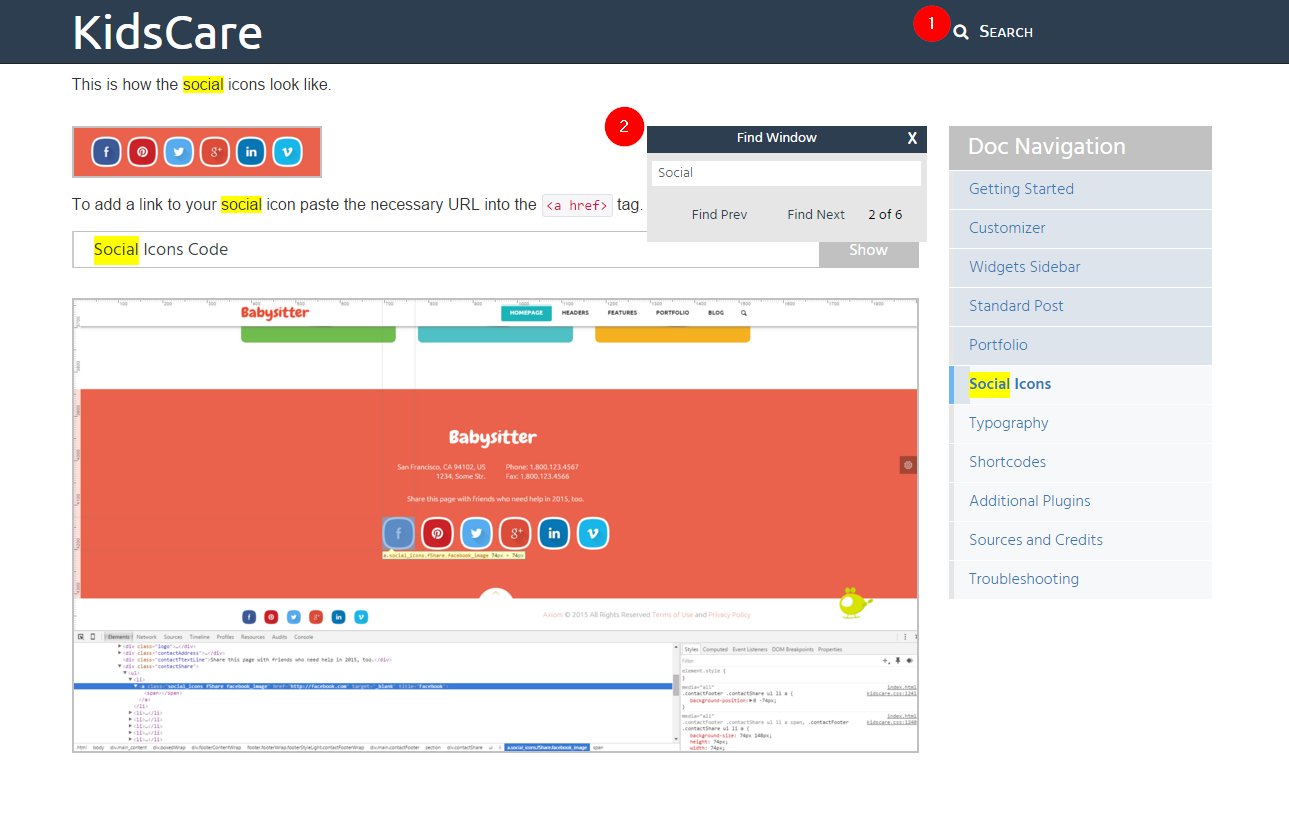Click the KidsCare site title
The width and height of the screenshot is (1289, 816).
[x=167, y=32]
